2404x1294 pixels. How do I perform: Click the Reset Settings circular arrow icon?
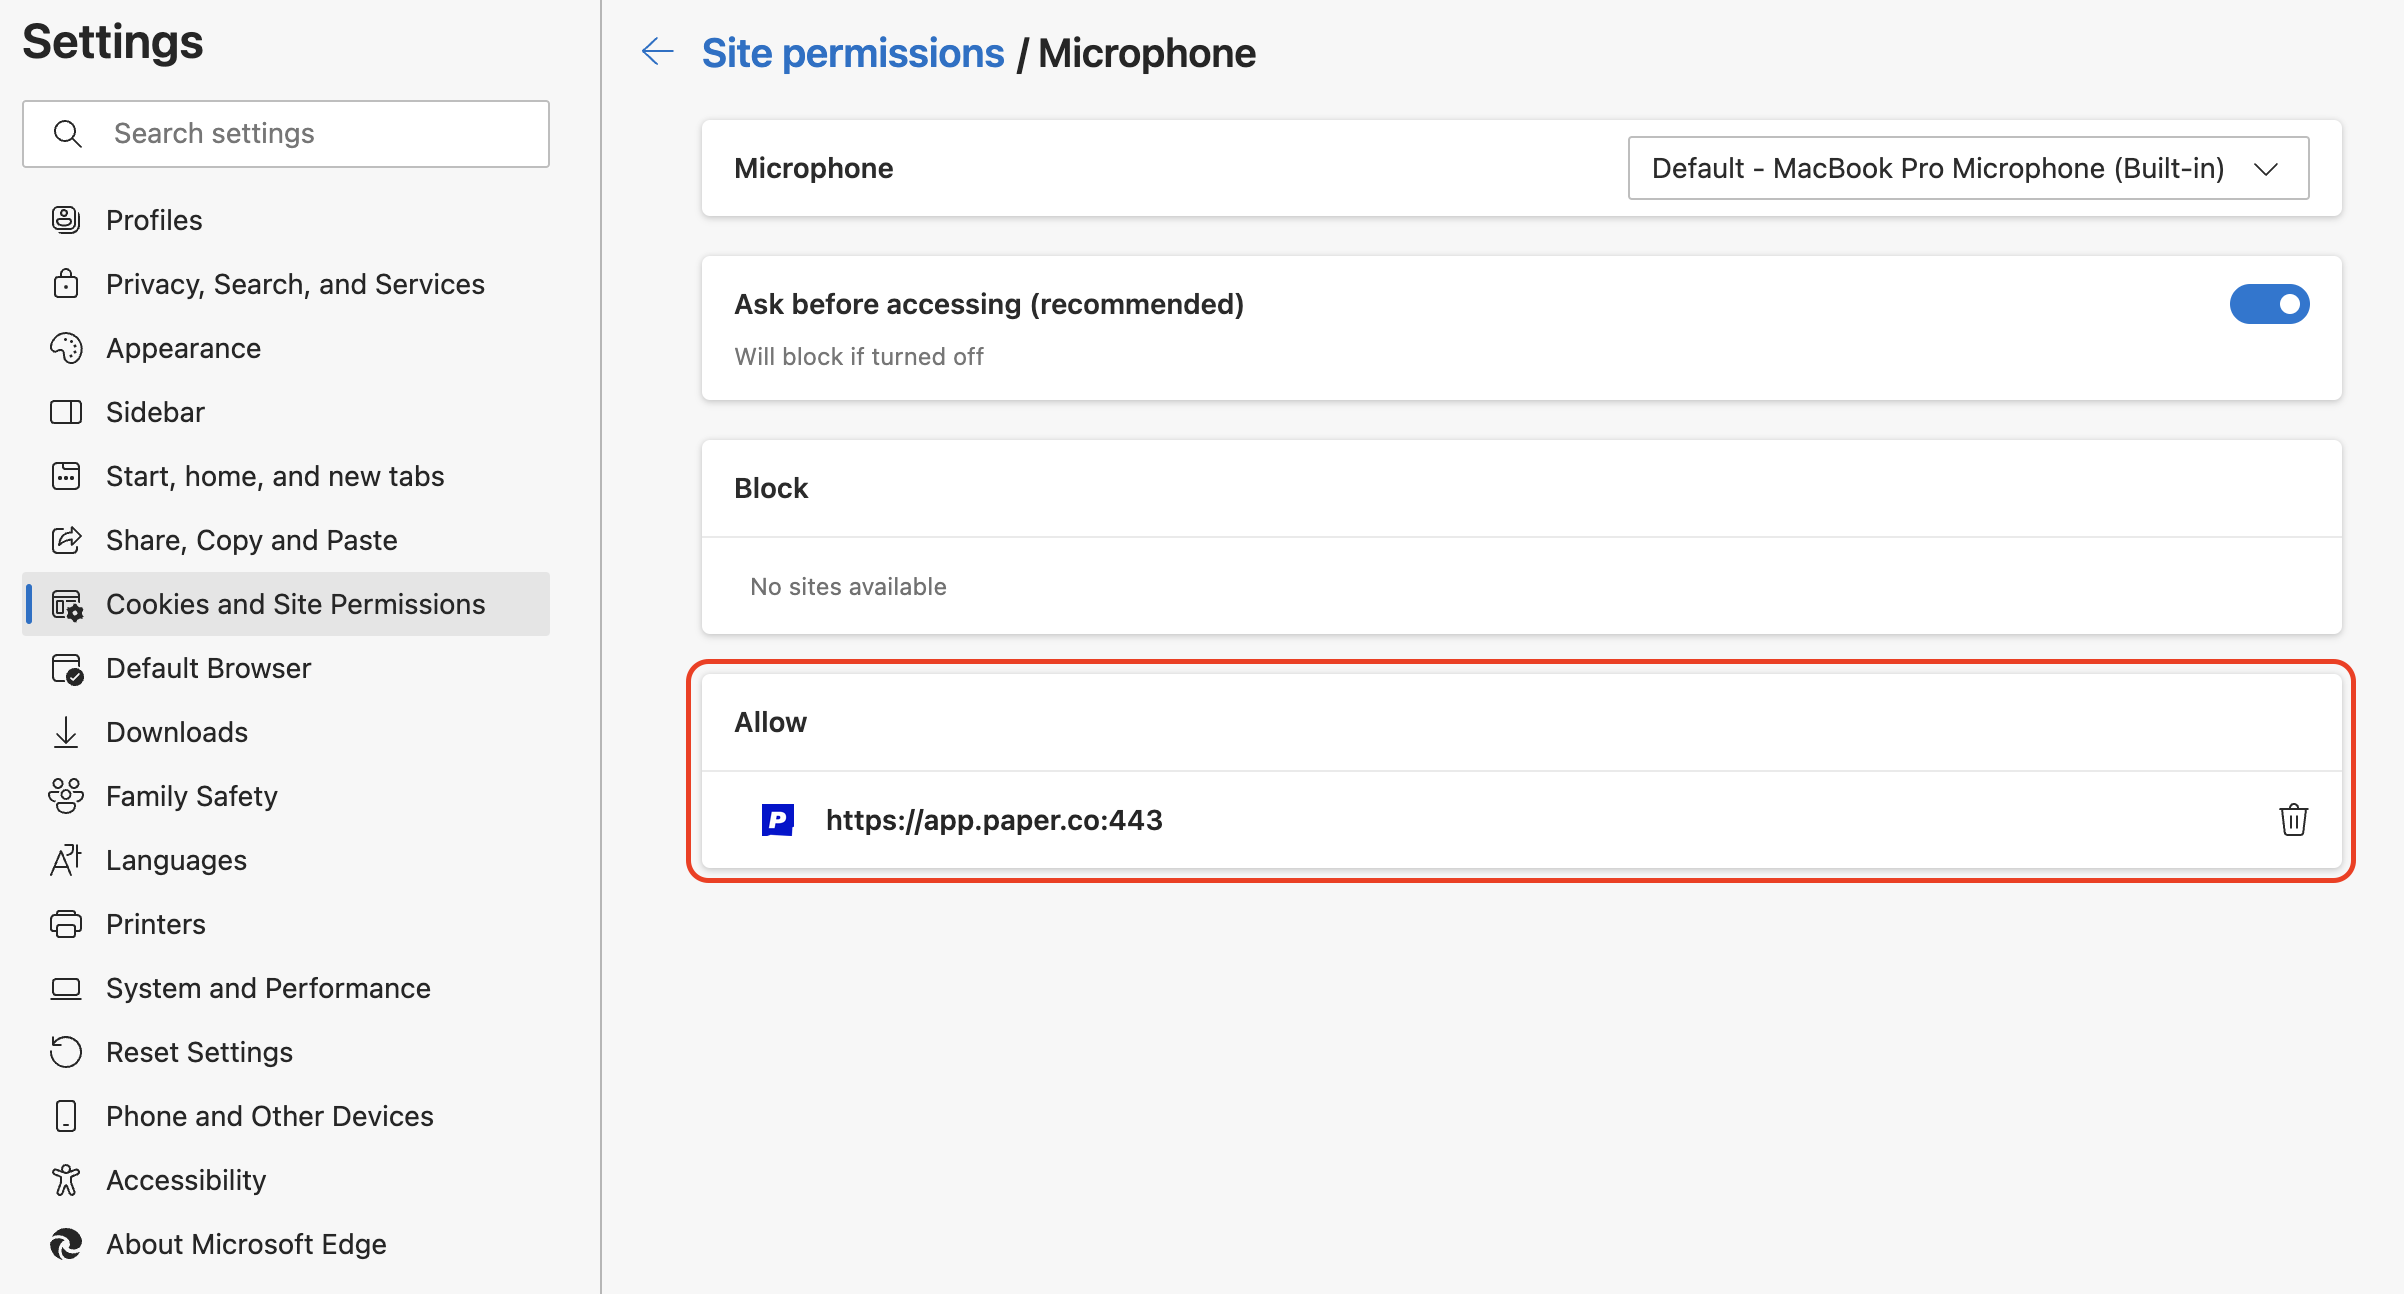tap(66, 1051)
